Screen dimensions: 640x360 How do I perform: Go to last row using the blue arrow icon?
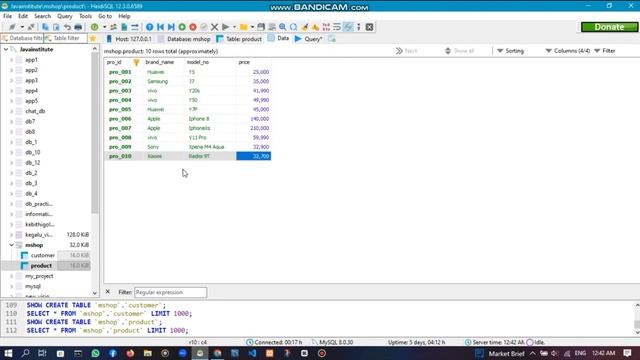[x=171, y=27]
